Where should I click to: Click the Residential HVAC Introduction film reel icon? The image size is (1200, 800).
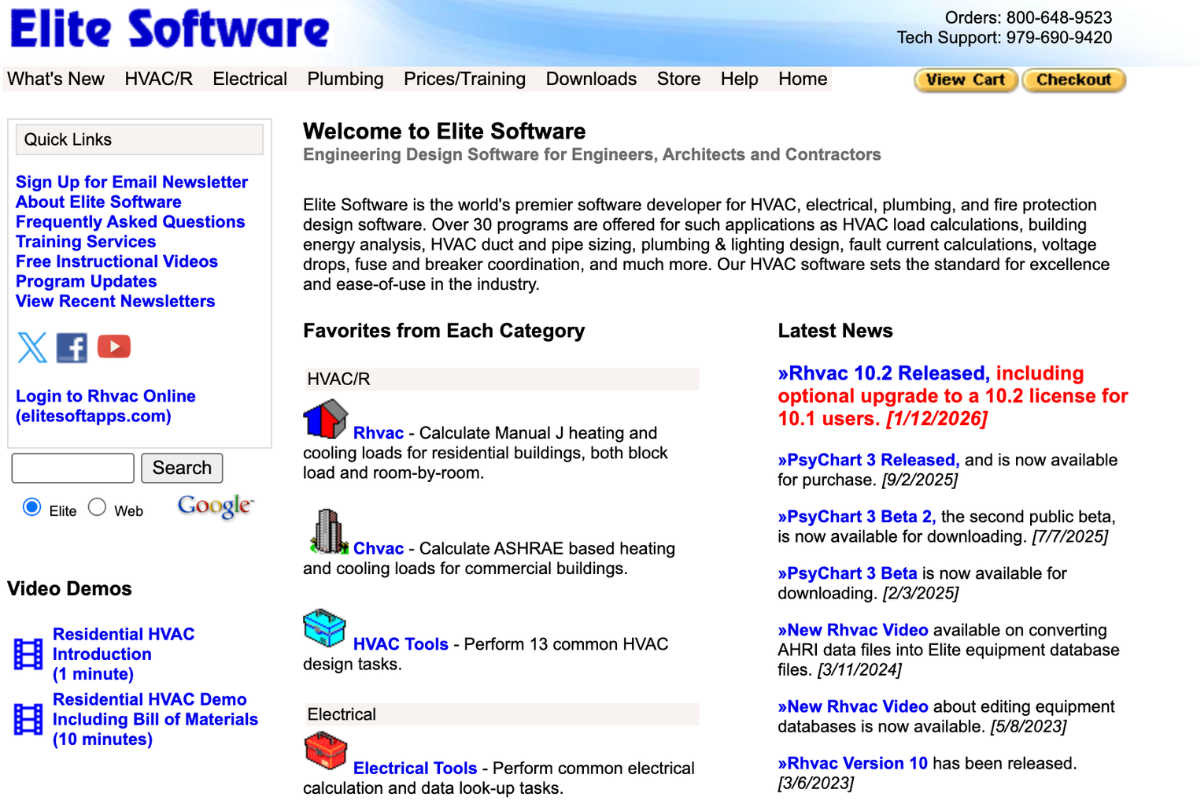click(x=30, y=653)
